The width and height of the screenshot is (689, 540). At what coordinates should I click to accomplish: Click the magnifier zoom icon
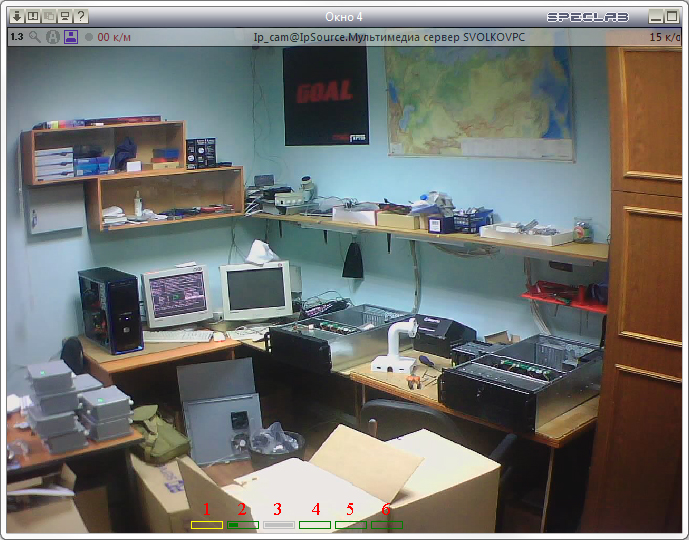click(35, 37)
